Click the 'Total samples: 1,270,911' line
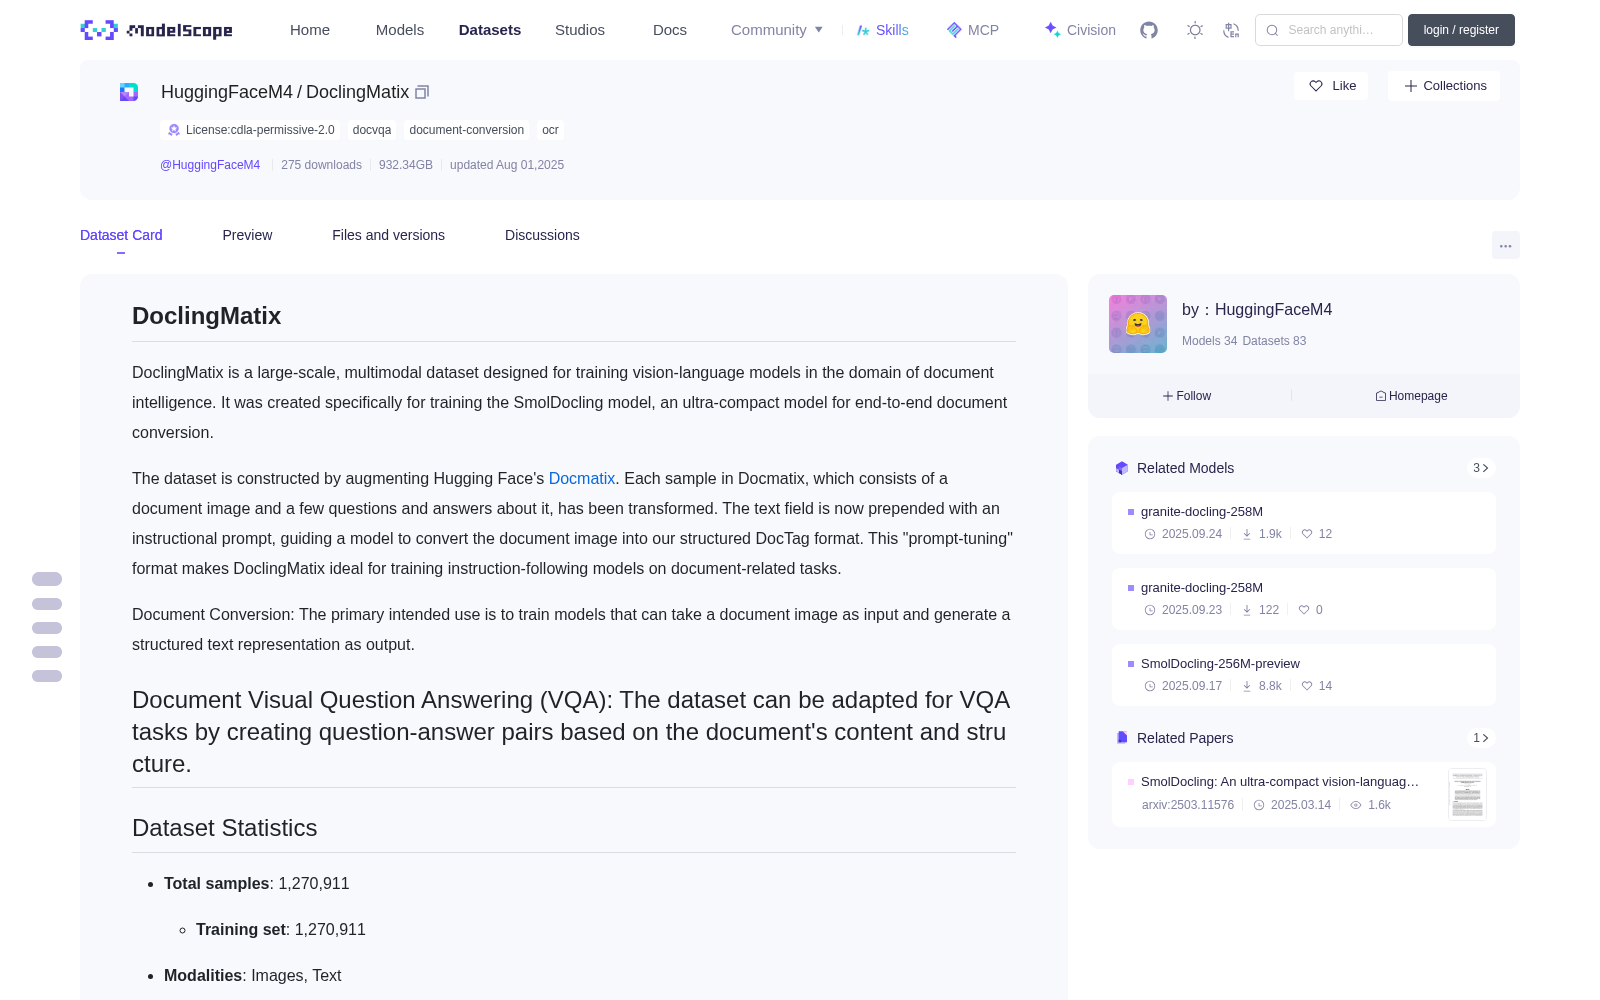Viewport: 1600px width, 1000px height. [x=257, y=884]
